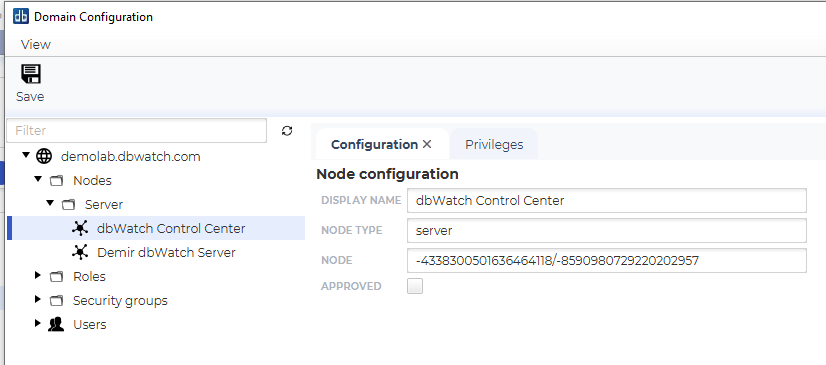The image size is (826, 365).
Task: Select the Users tree item
Action: (90, 324)
